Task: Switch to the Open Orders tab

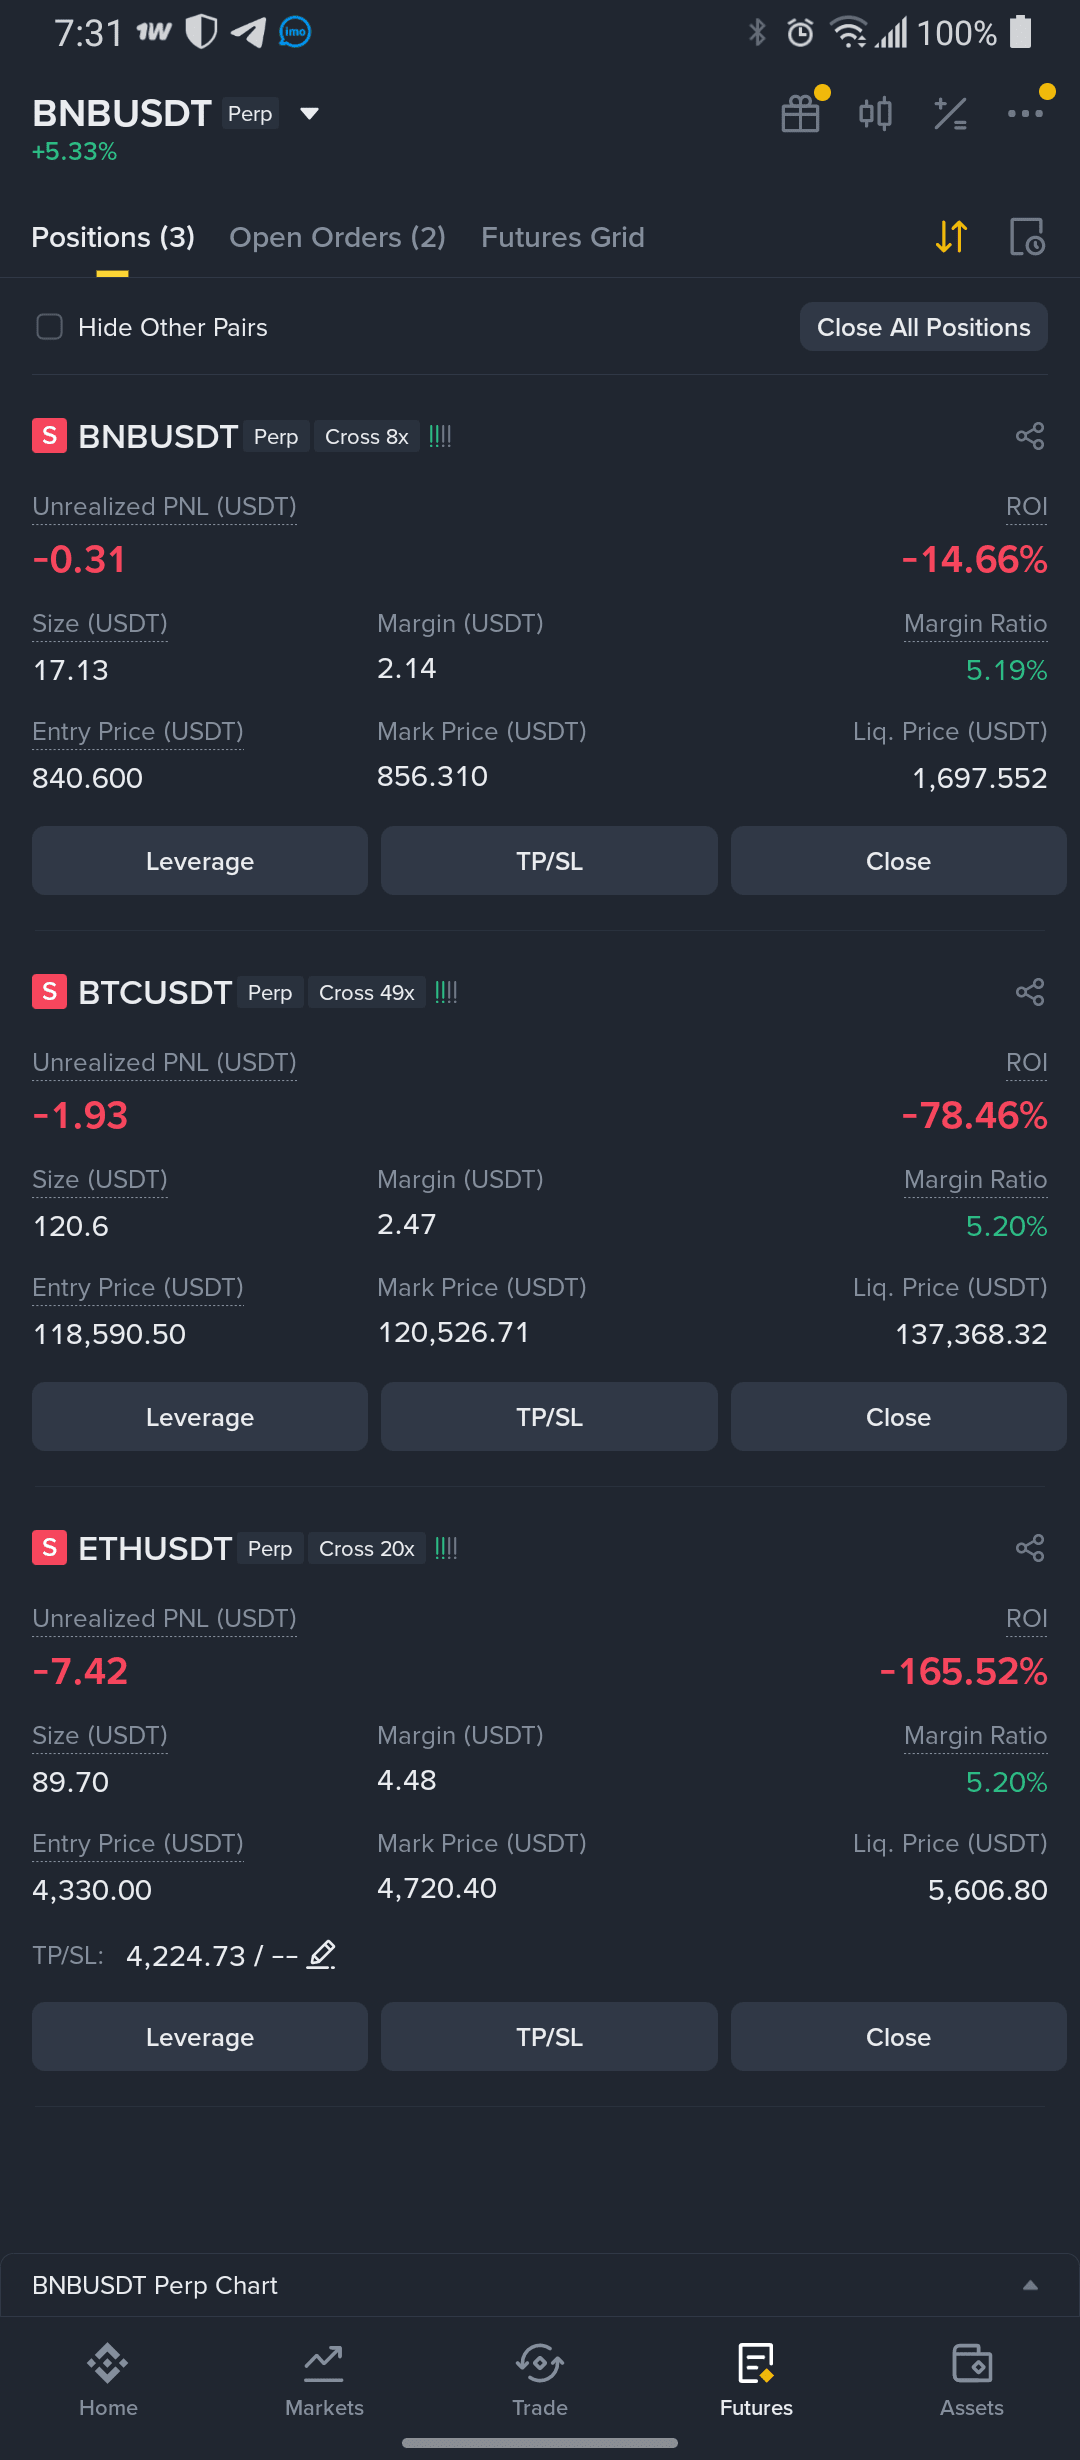Action: tap(337, 237)
